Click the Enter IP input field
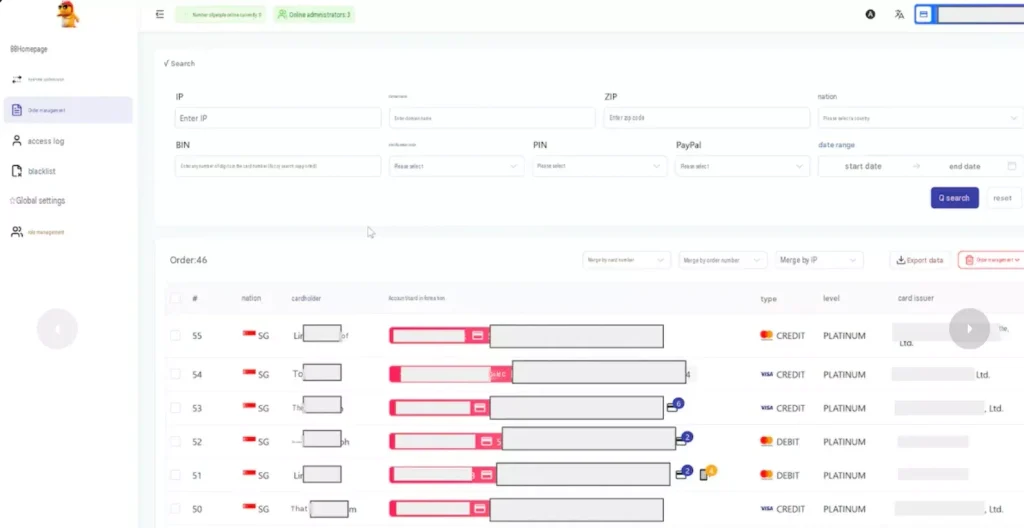1024x528 pixels. [278, 118]
